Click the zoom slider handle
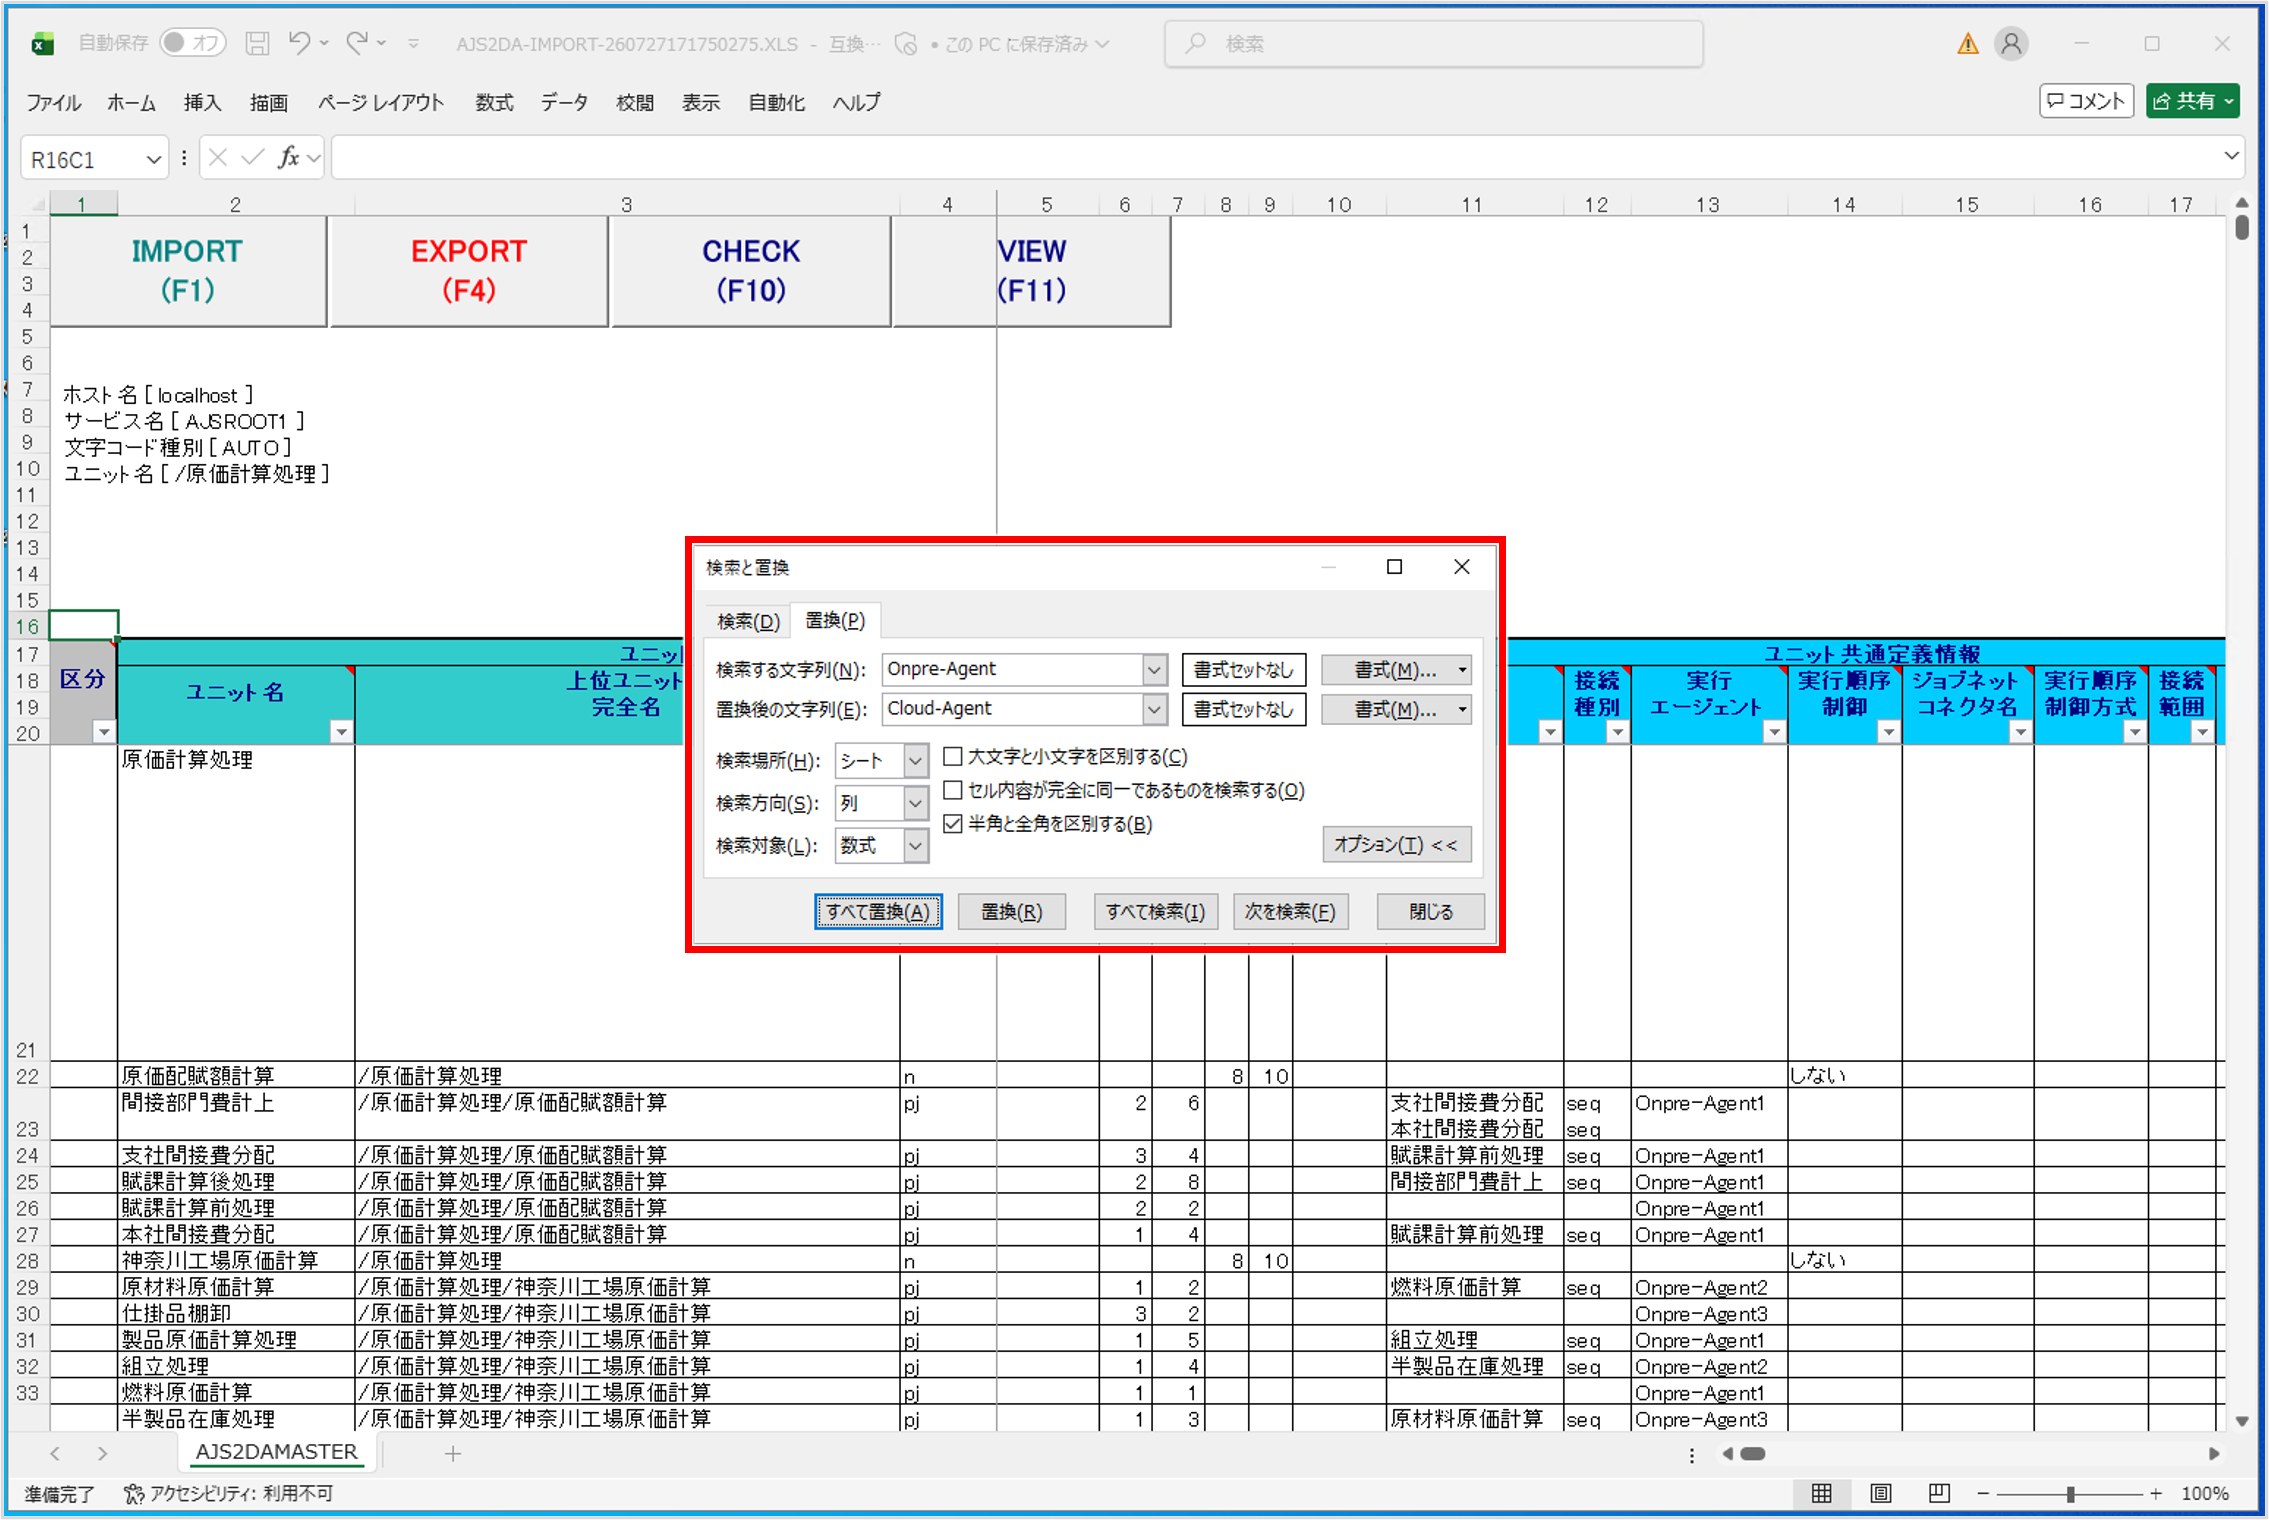Viewport: 2269px width, 1520px height. [x=2070, y=1493]
